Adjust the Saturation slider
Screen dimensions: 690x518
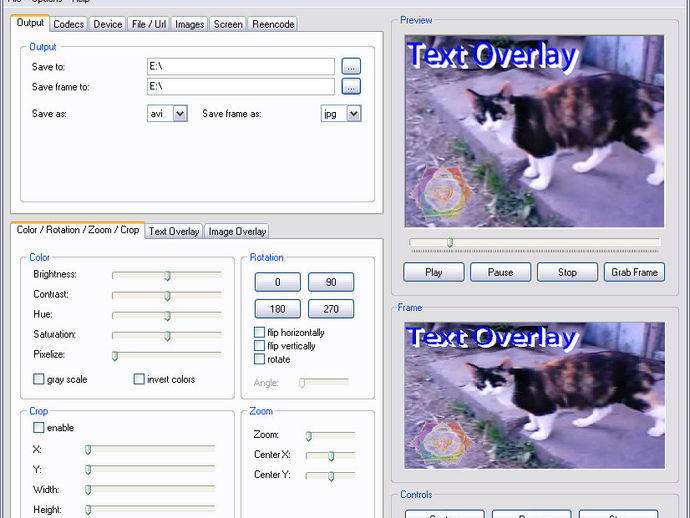(167, 335)
